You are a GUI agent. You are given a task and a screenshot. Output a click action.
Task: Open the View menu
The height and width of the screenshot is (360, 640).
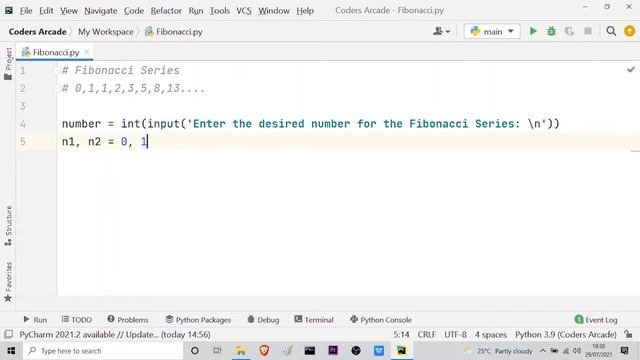coord(69,11)
